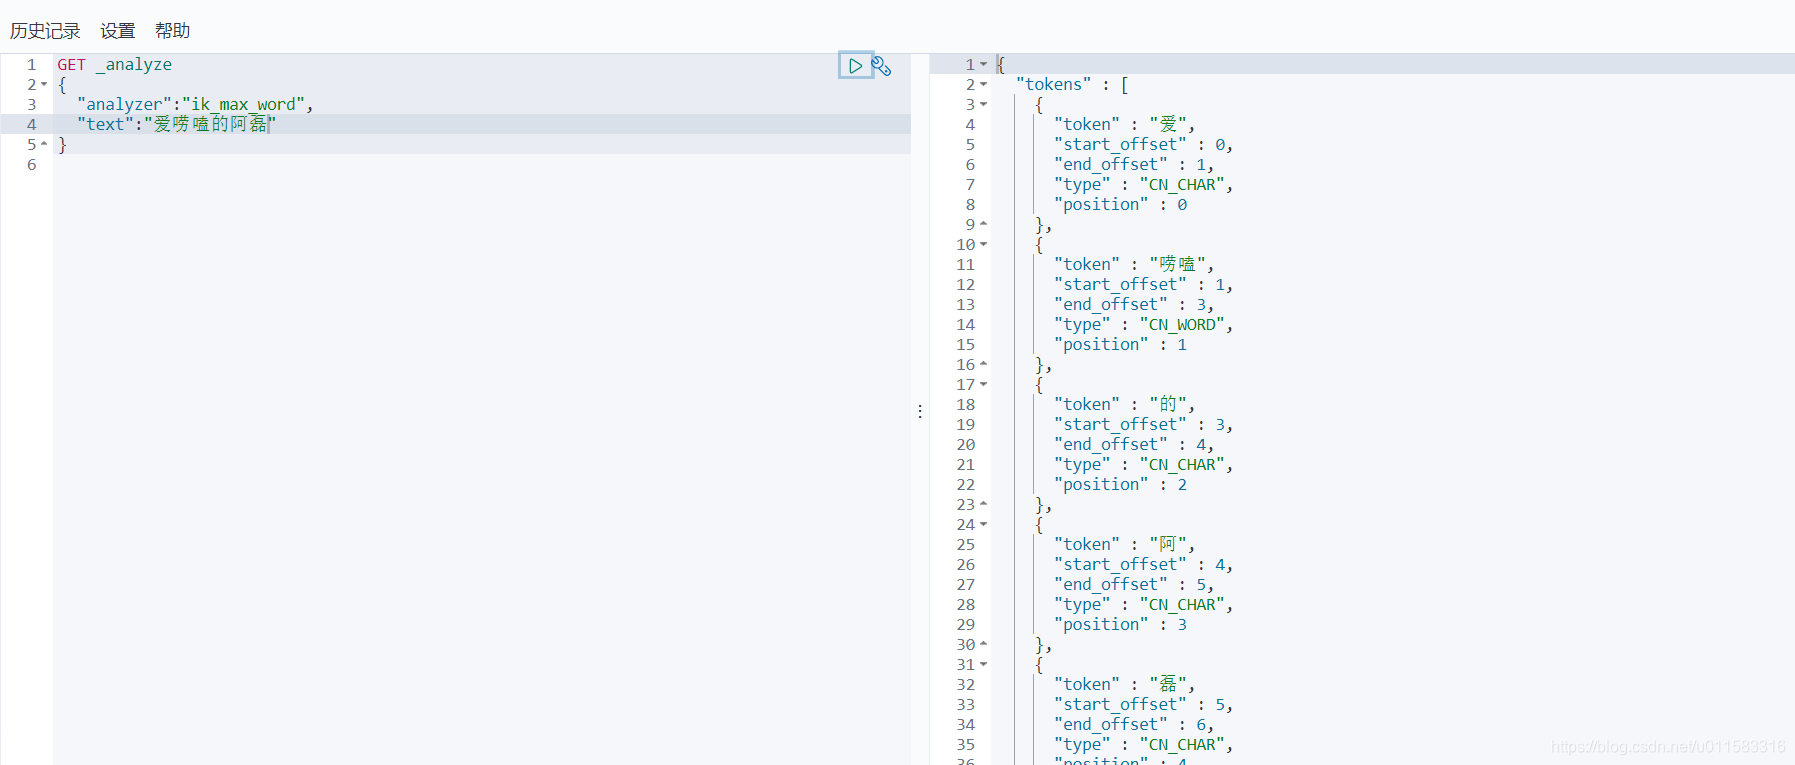Screen dimensions: 1795x765
Task: Collapse the tokens array at response line 2
Action: coord(984,85)
